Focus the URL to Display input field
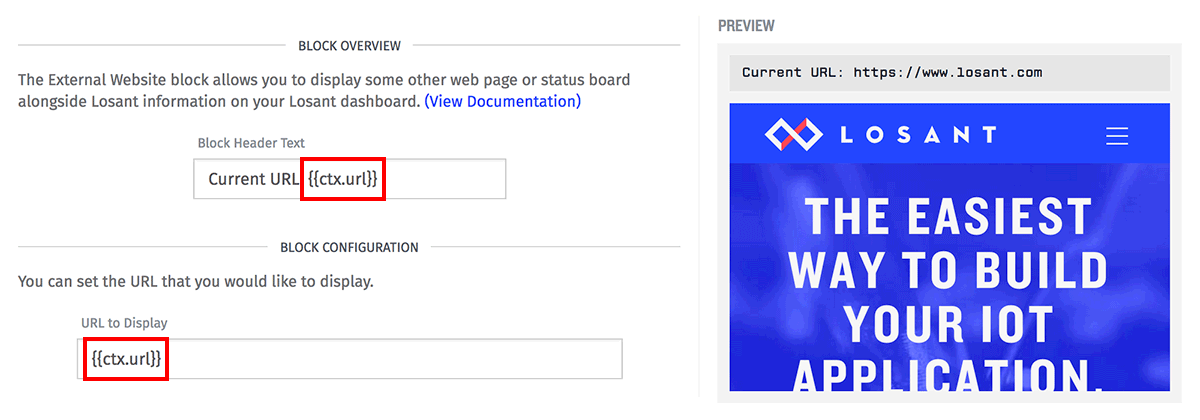 click(350, 358)
